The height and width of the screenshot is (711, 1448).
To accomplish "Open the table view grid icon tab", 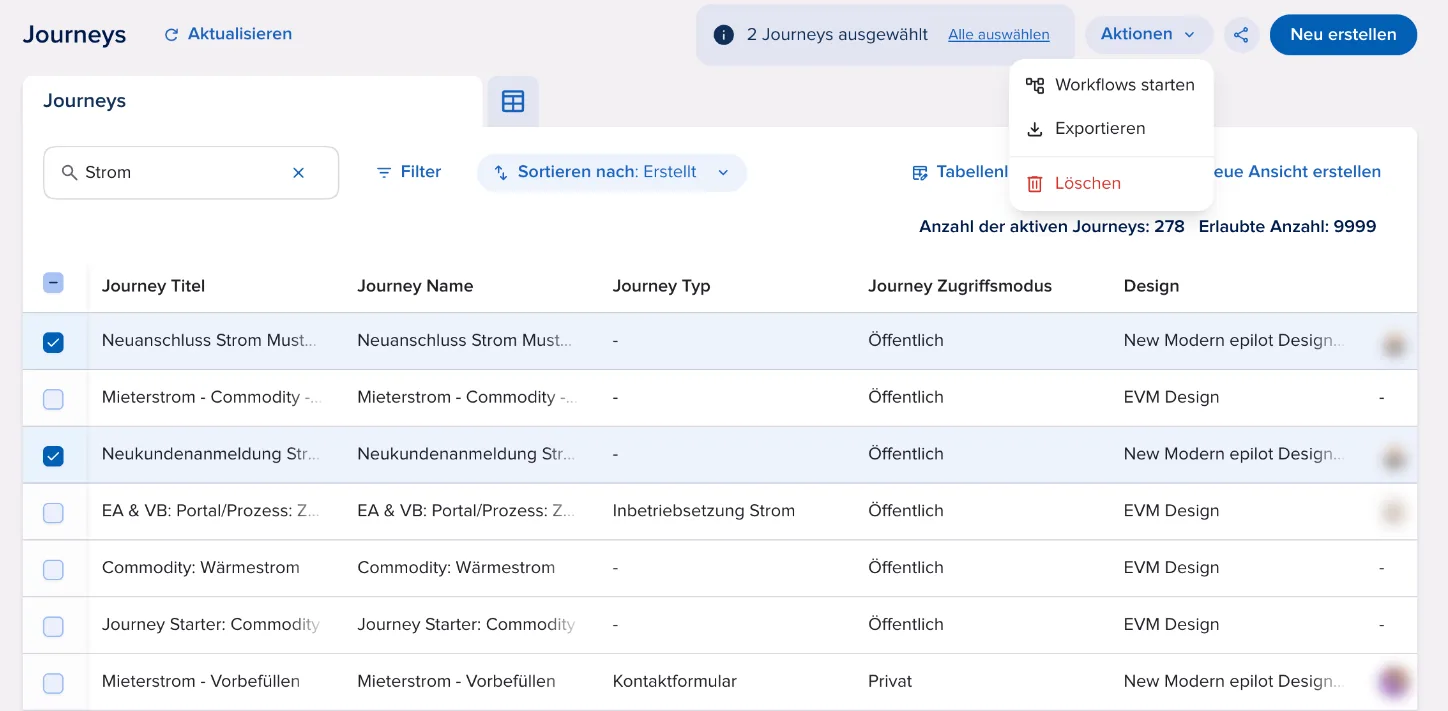I will [x=513, y=101].
